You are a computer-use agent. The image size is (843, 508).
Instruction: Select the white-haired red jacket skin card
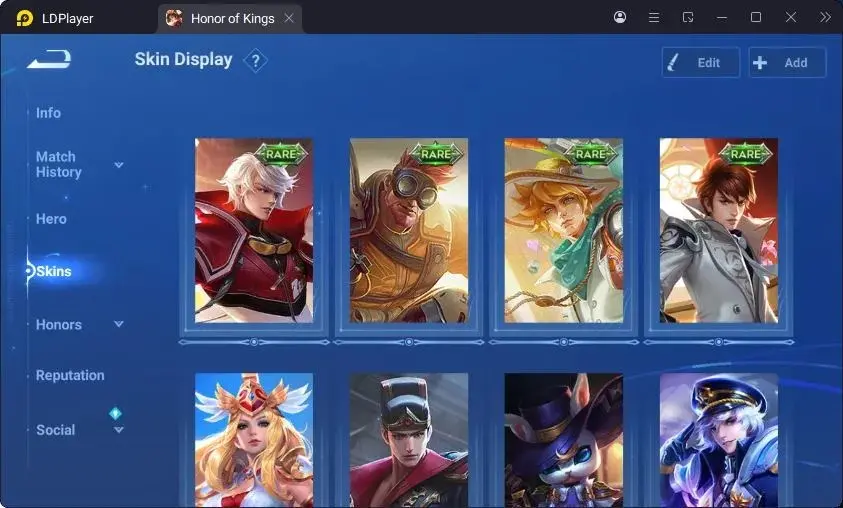tap(254, 231)
